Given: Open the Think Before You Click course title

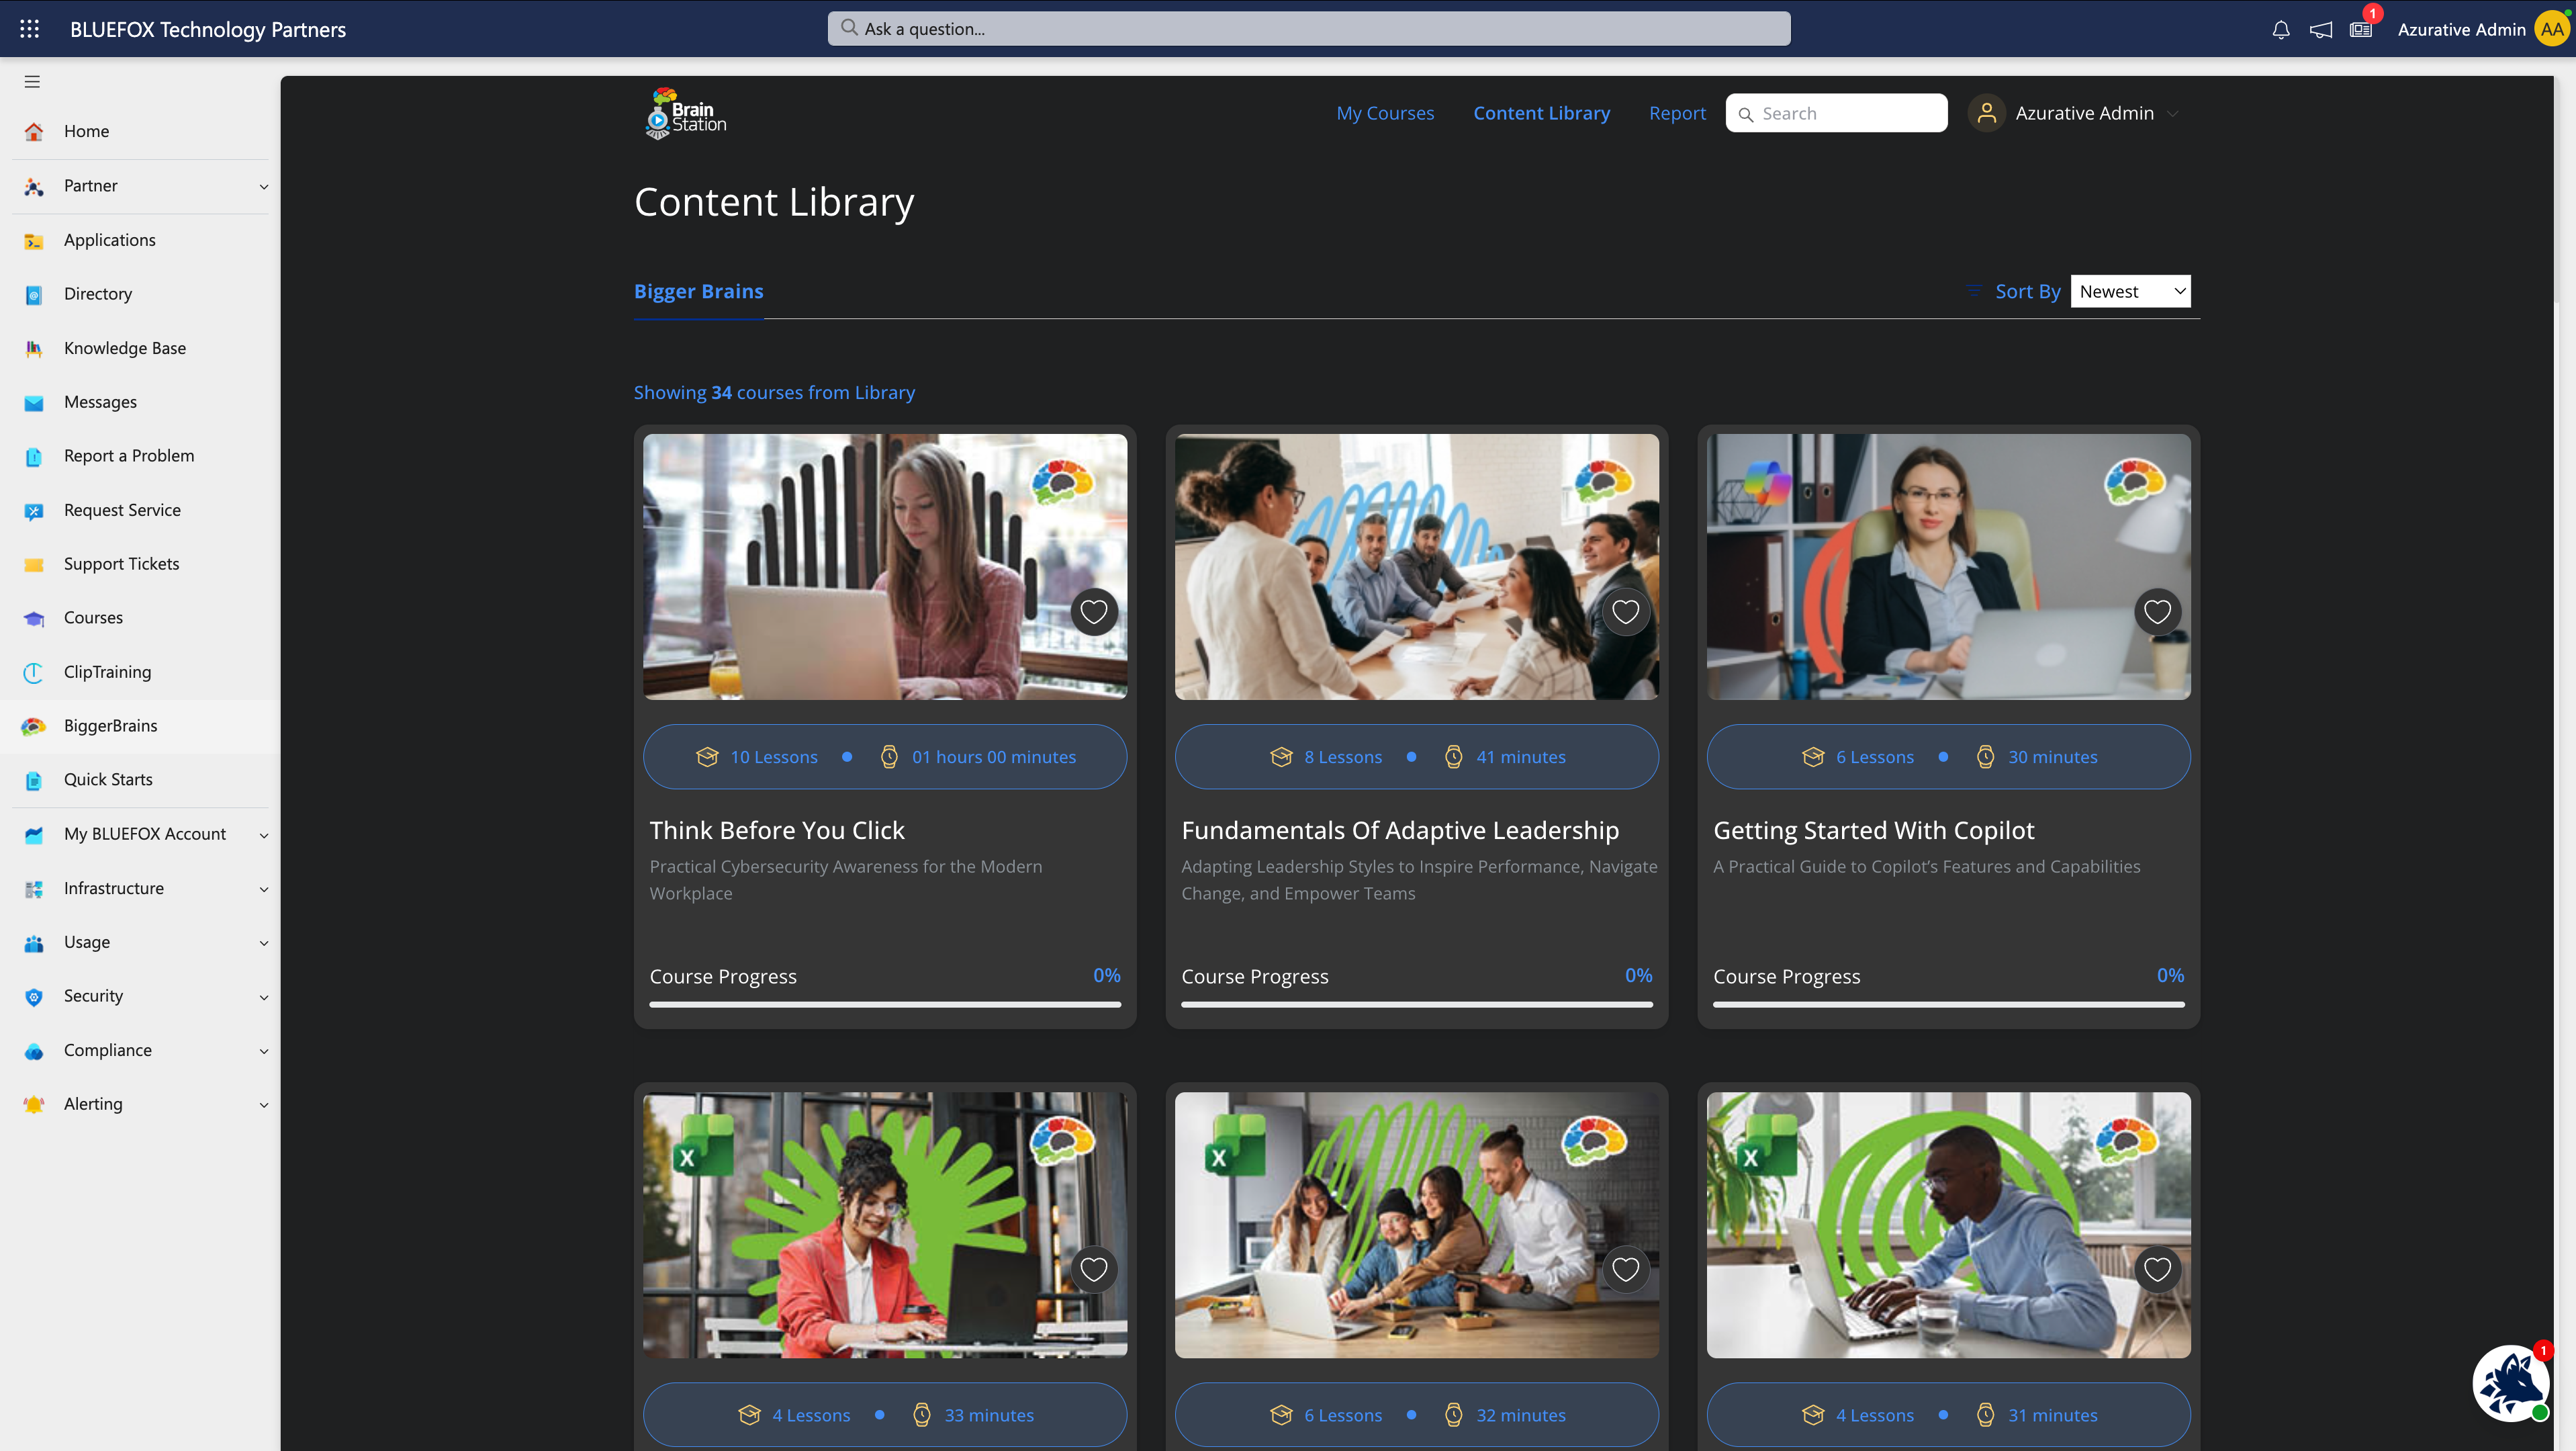Looking at the screenshot, I should pyautogui.click(x=777, y=830).
